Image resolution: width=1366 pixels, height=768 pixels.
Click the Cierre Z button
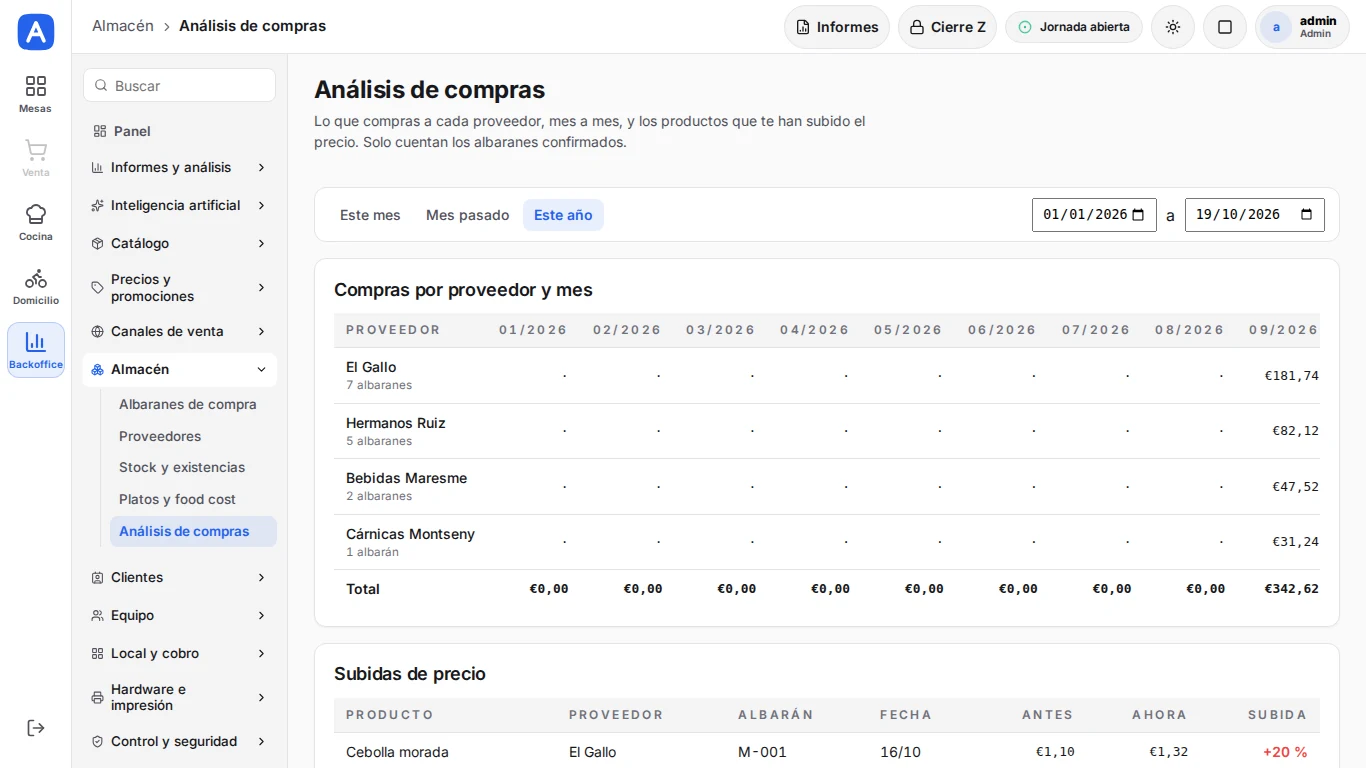point(947,27)
